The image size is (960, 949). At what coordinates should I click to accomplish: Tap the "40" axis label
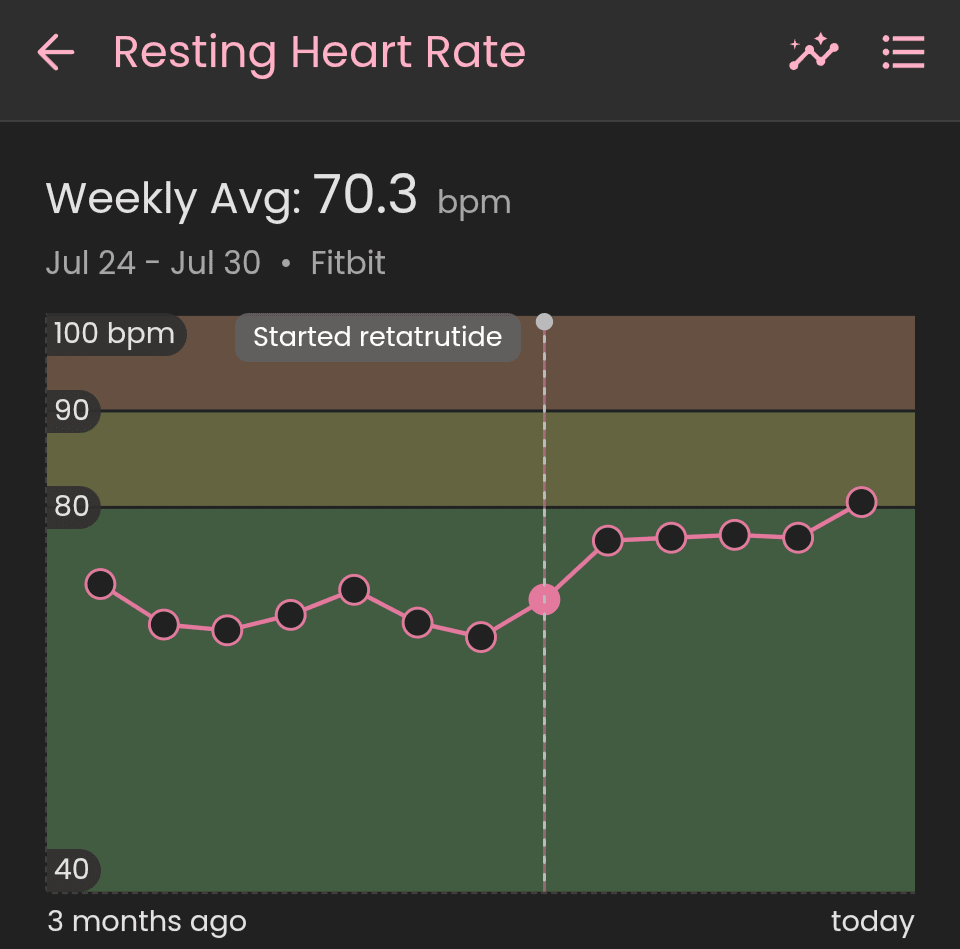pos(72,868)
